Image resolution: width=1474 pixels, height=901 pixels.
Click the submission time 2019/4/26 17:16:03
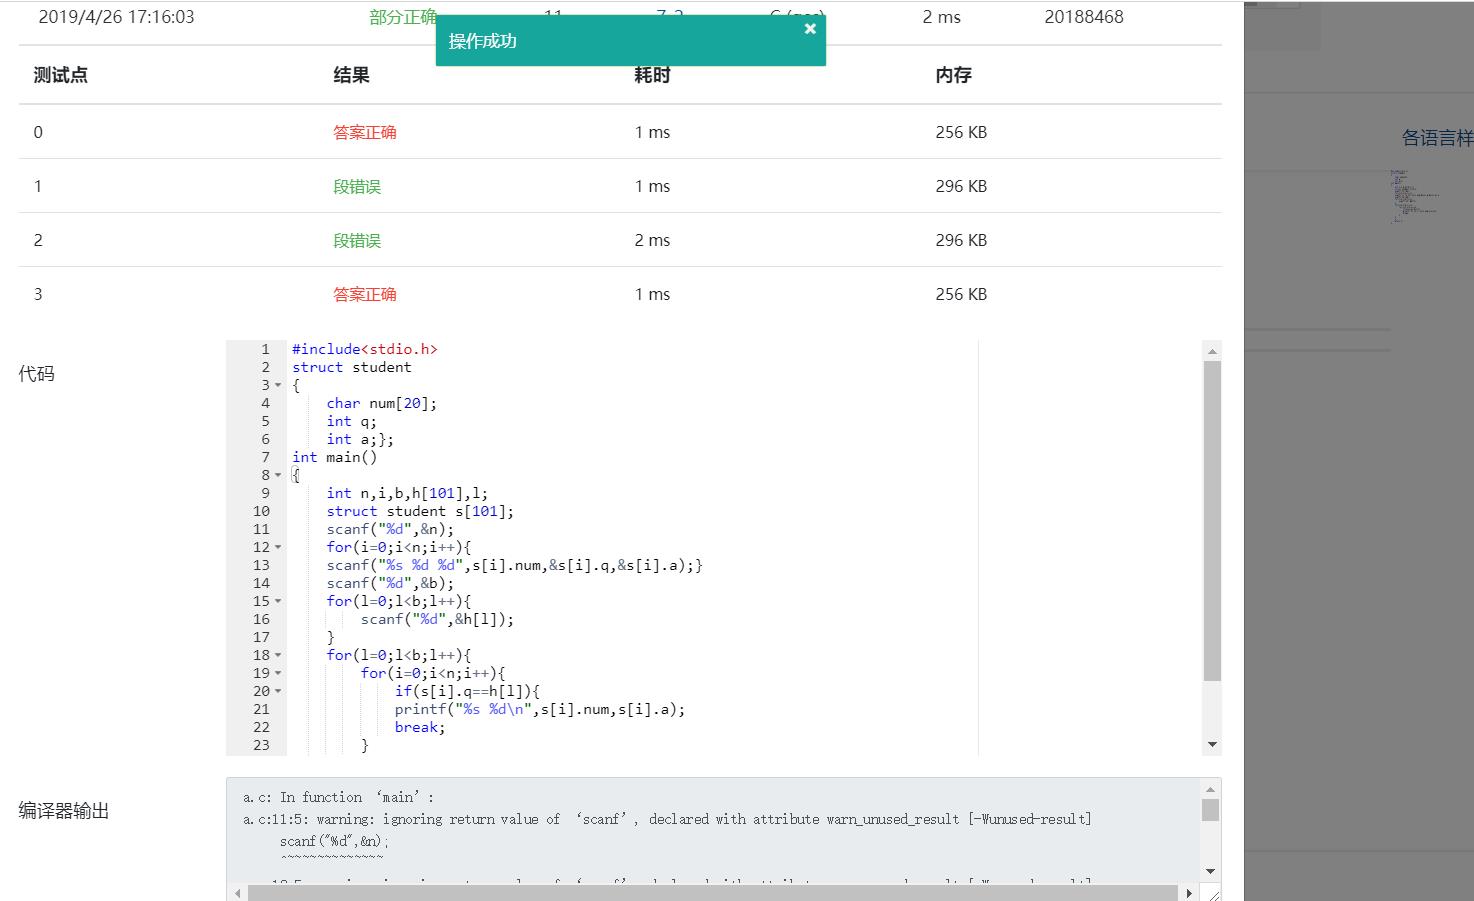(x=116, y=17)
